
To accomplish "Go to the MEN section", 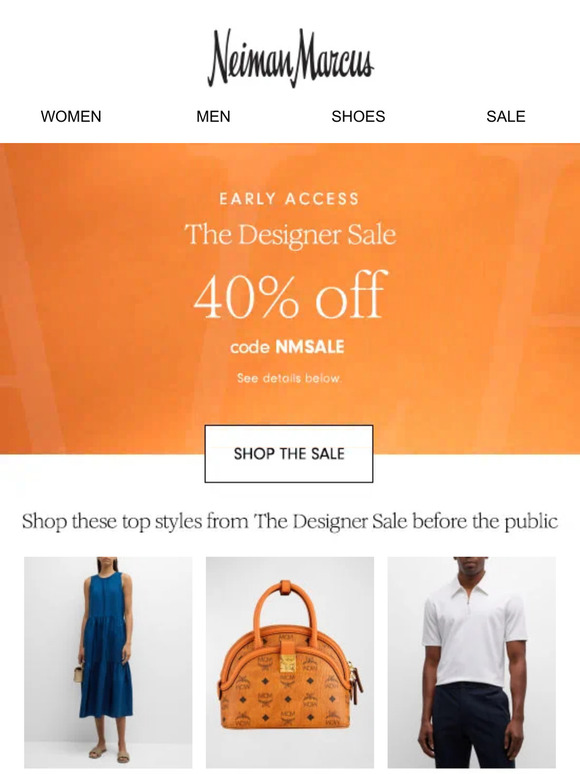I will tap(213, 116).
